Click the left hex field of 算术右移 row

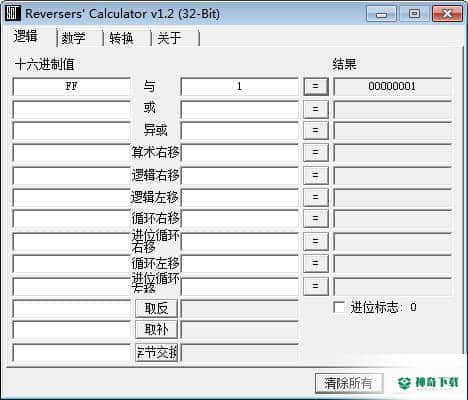coord(72,153)
